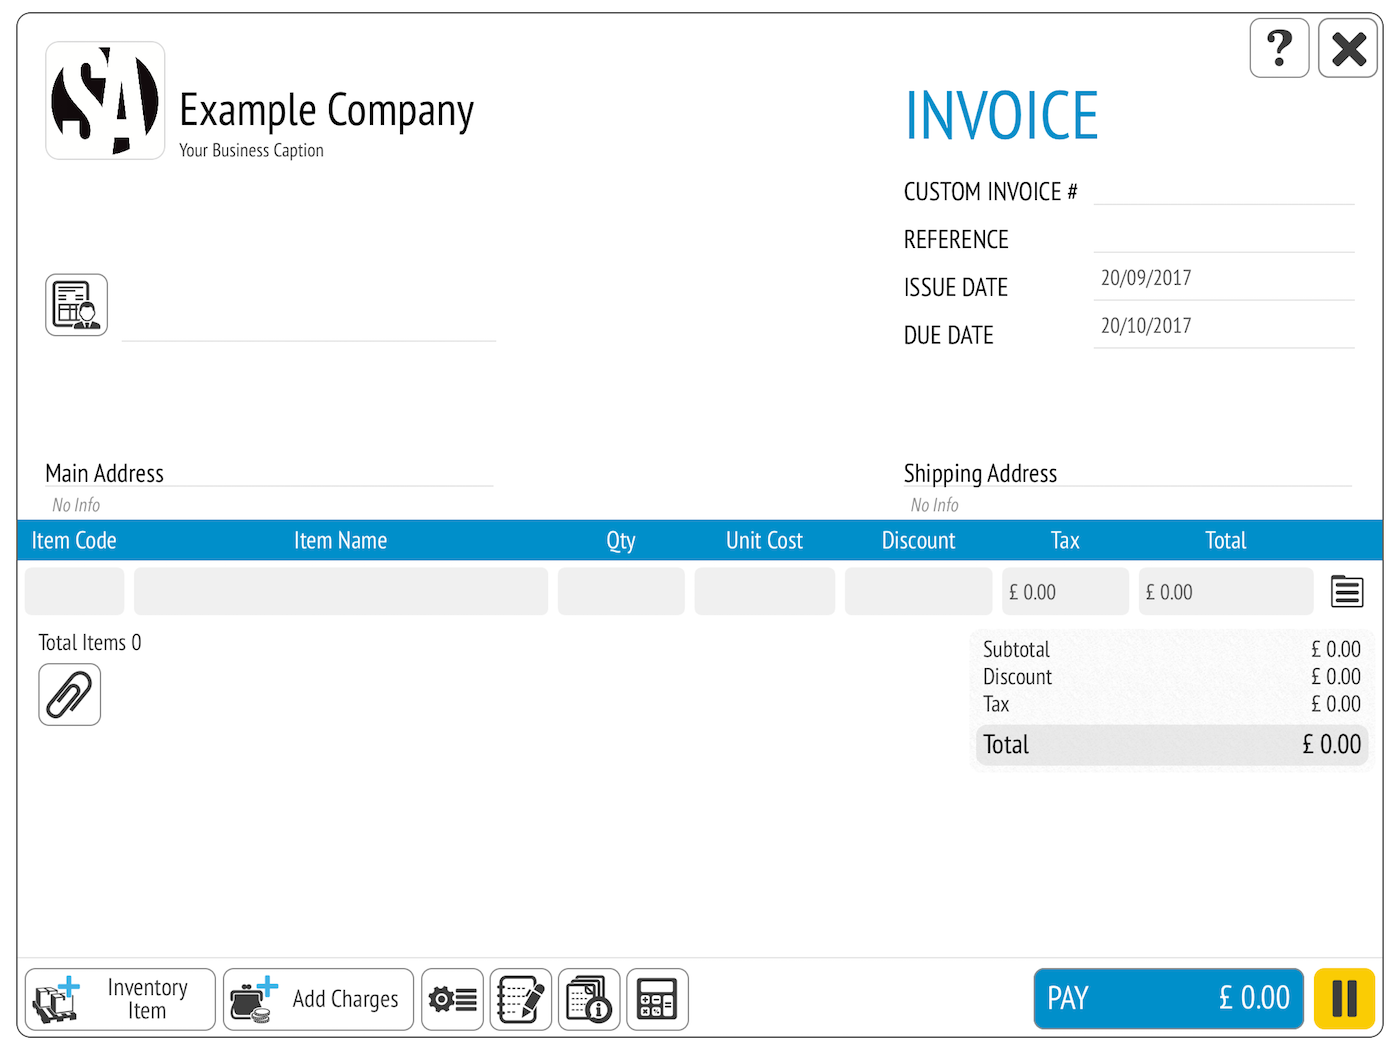
Task: Click the Discount entry box
Action: 918,591
